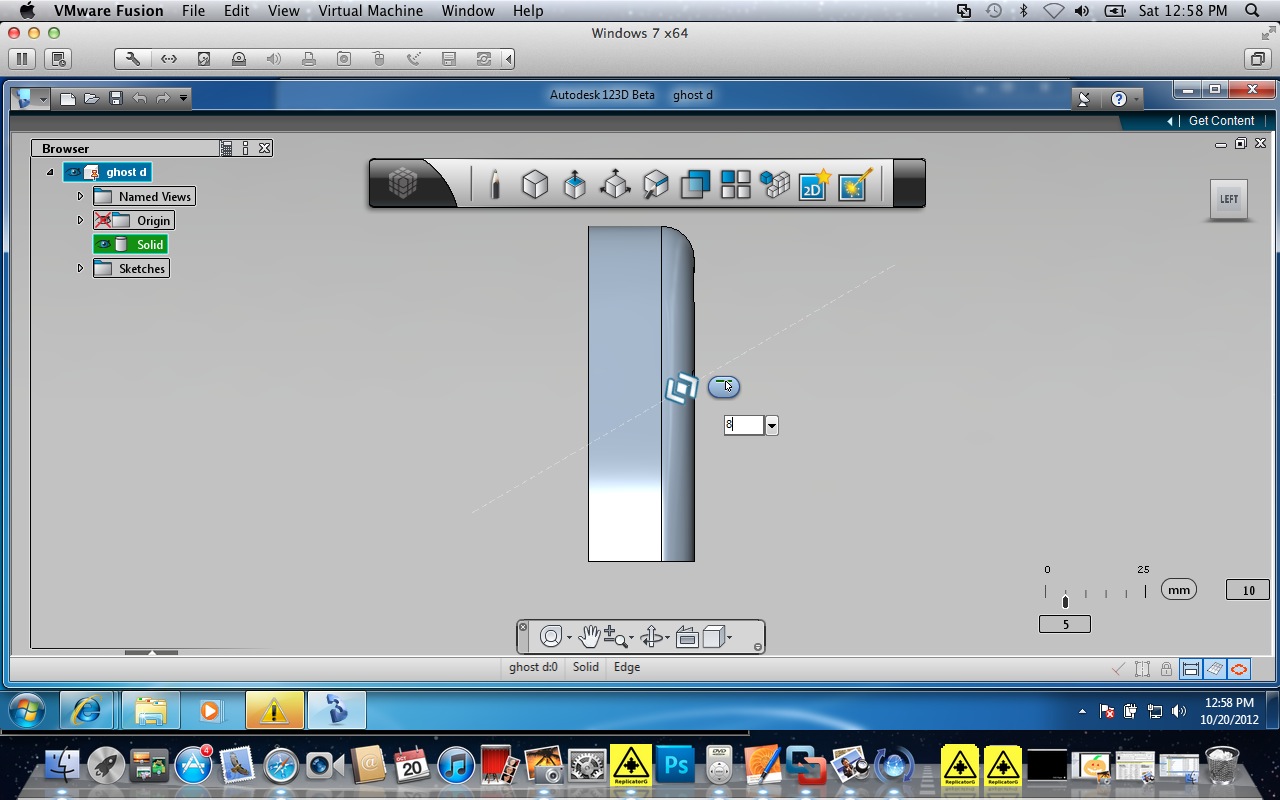The width and height of the screenshot is (1280, 800).
Task: Save the document with floppy icon
Action: tap(116, 98)
